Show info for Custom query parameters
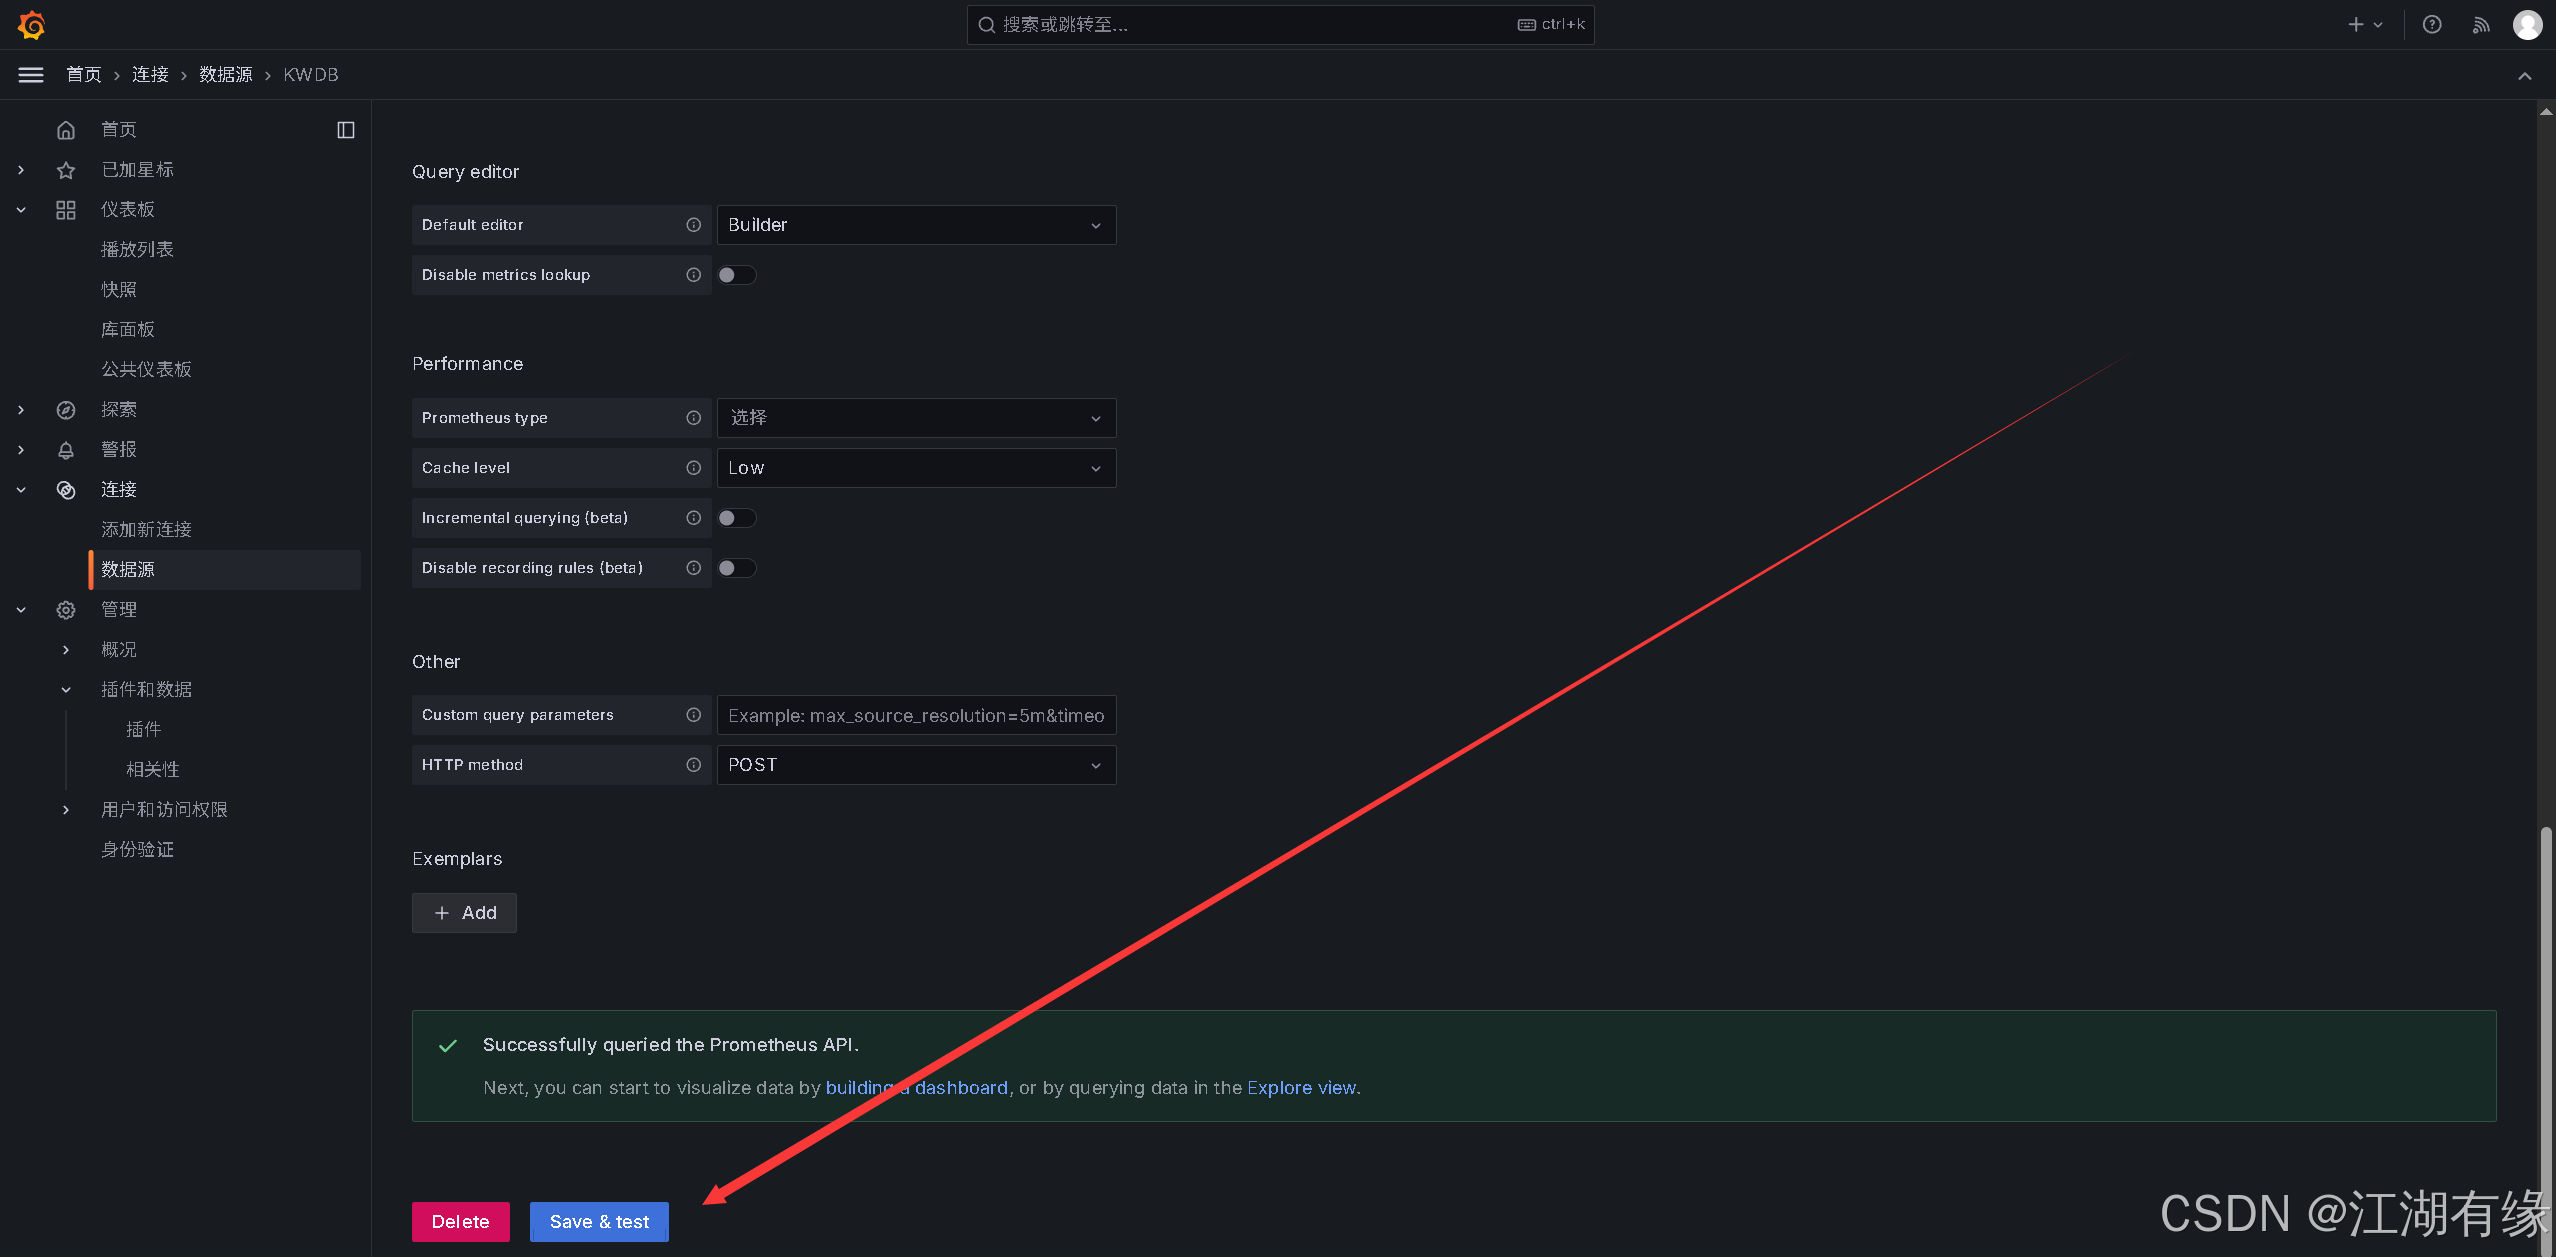 [x=694, y=715]
